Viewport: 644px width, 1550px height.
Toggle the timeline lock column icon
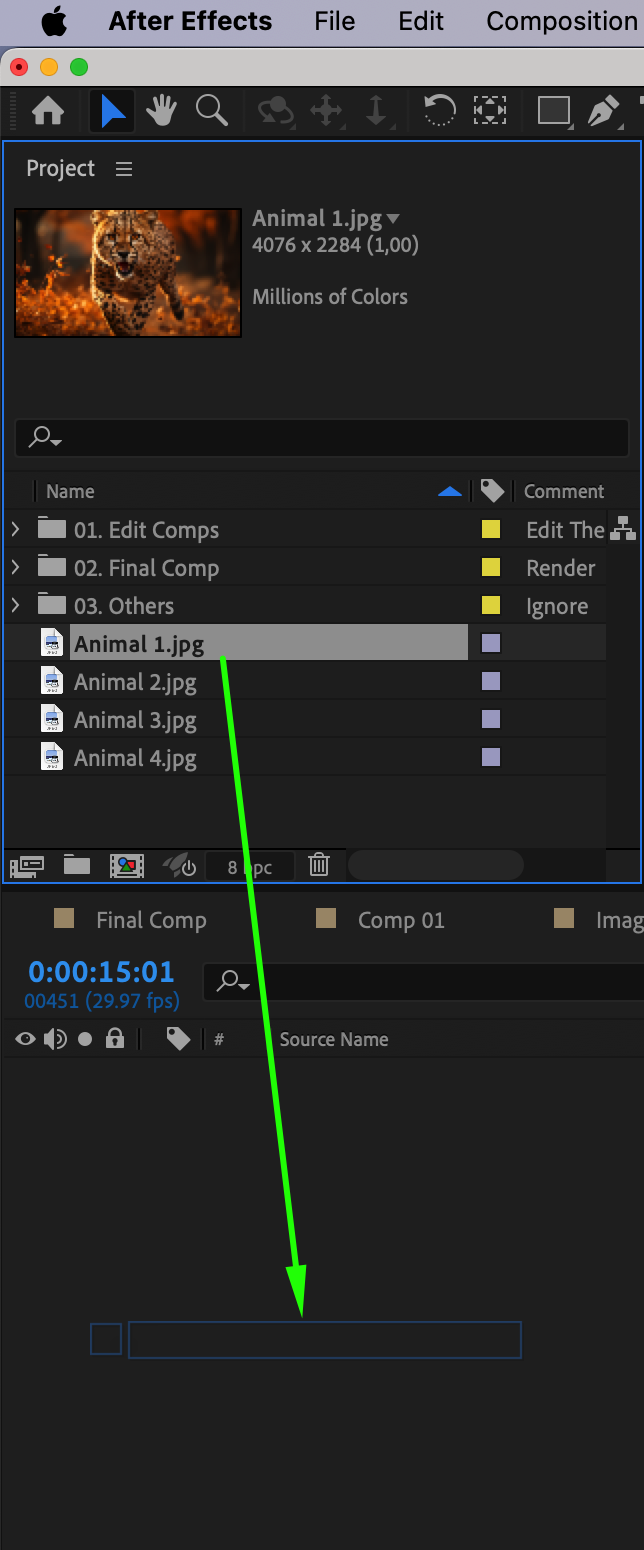coord(115,1039)
